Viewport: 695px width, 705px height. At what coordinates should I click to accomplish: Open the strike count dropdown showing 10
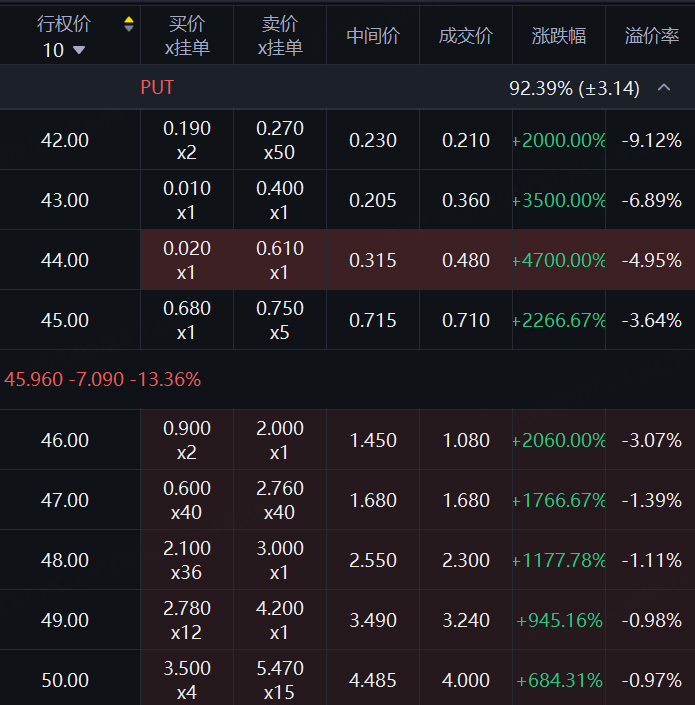pos(64,49)
